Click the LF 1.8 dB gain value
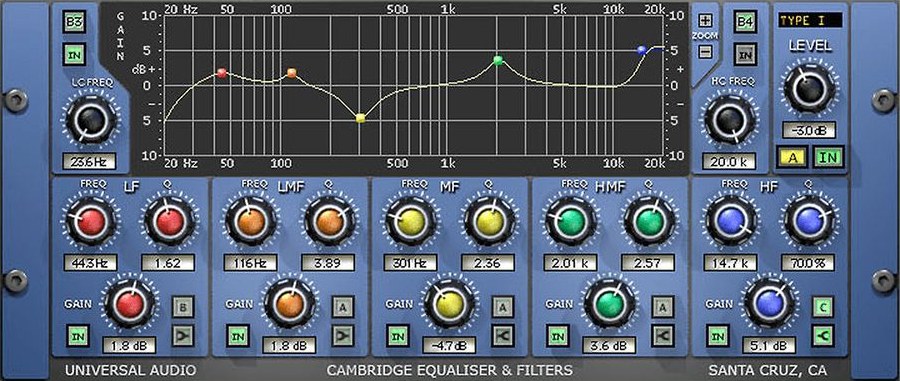Screen dimensions: 900x381 coord(129,345)
